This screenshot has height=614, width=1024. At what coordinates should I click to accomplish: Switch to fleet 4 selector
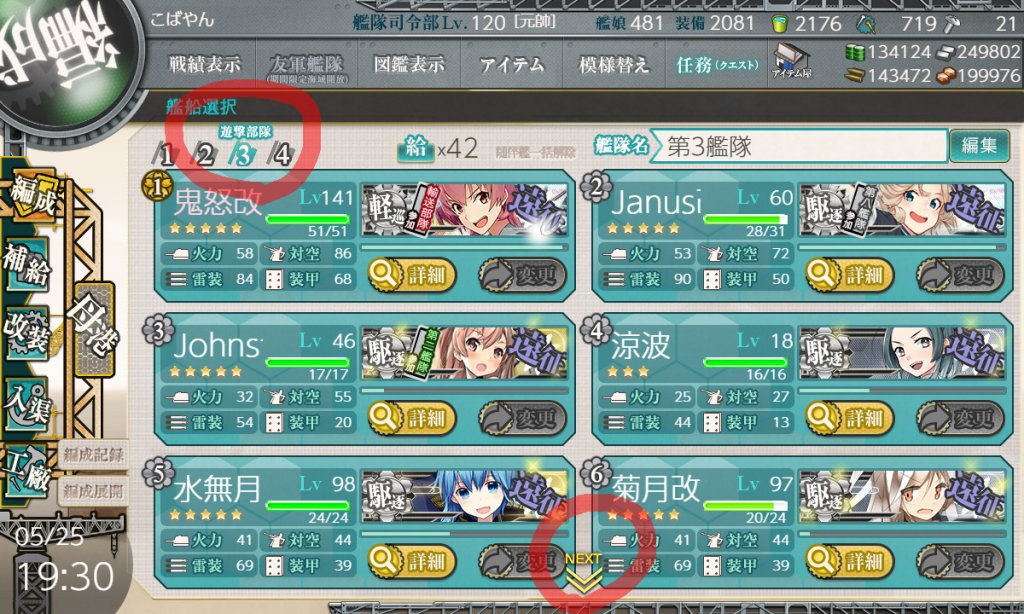tap(281, 155)
